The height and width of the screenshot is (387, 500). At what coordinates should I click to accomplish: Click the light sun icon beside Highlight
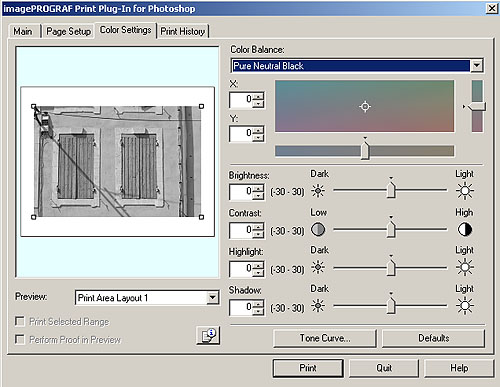click(465, 267)
